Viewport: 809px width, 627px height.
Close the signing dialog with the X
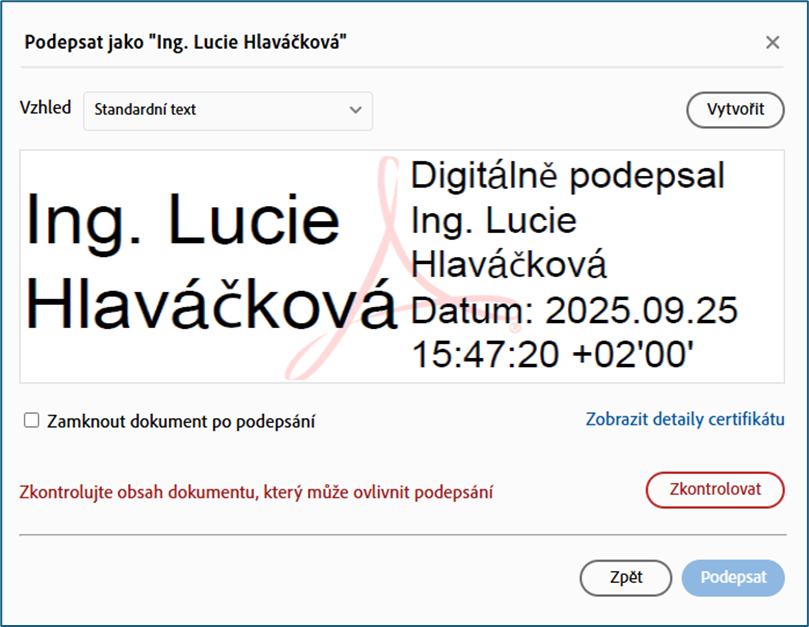772,42
